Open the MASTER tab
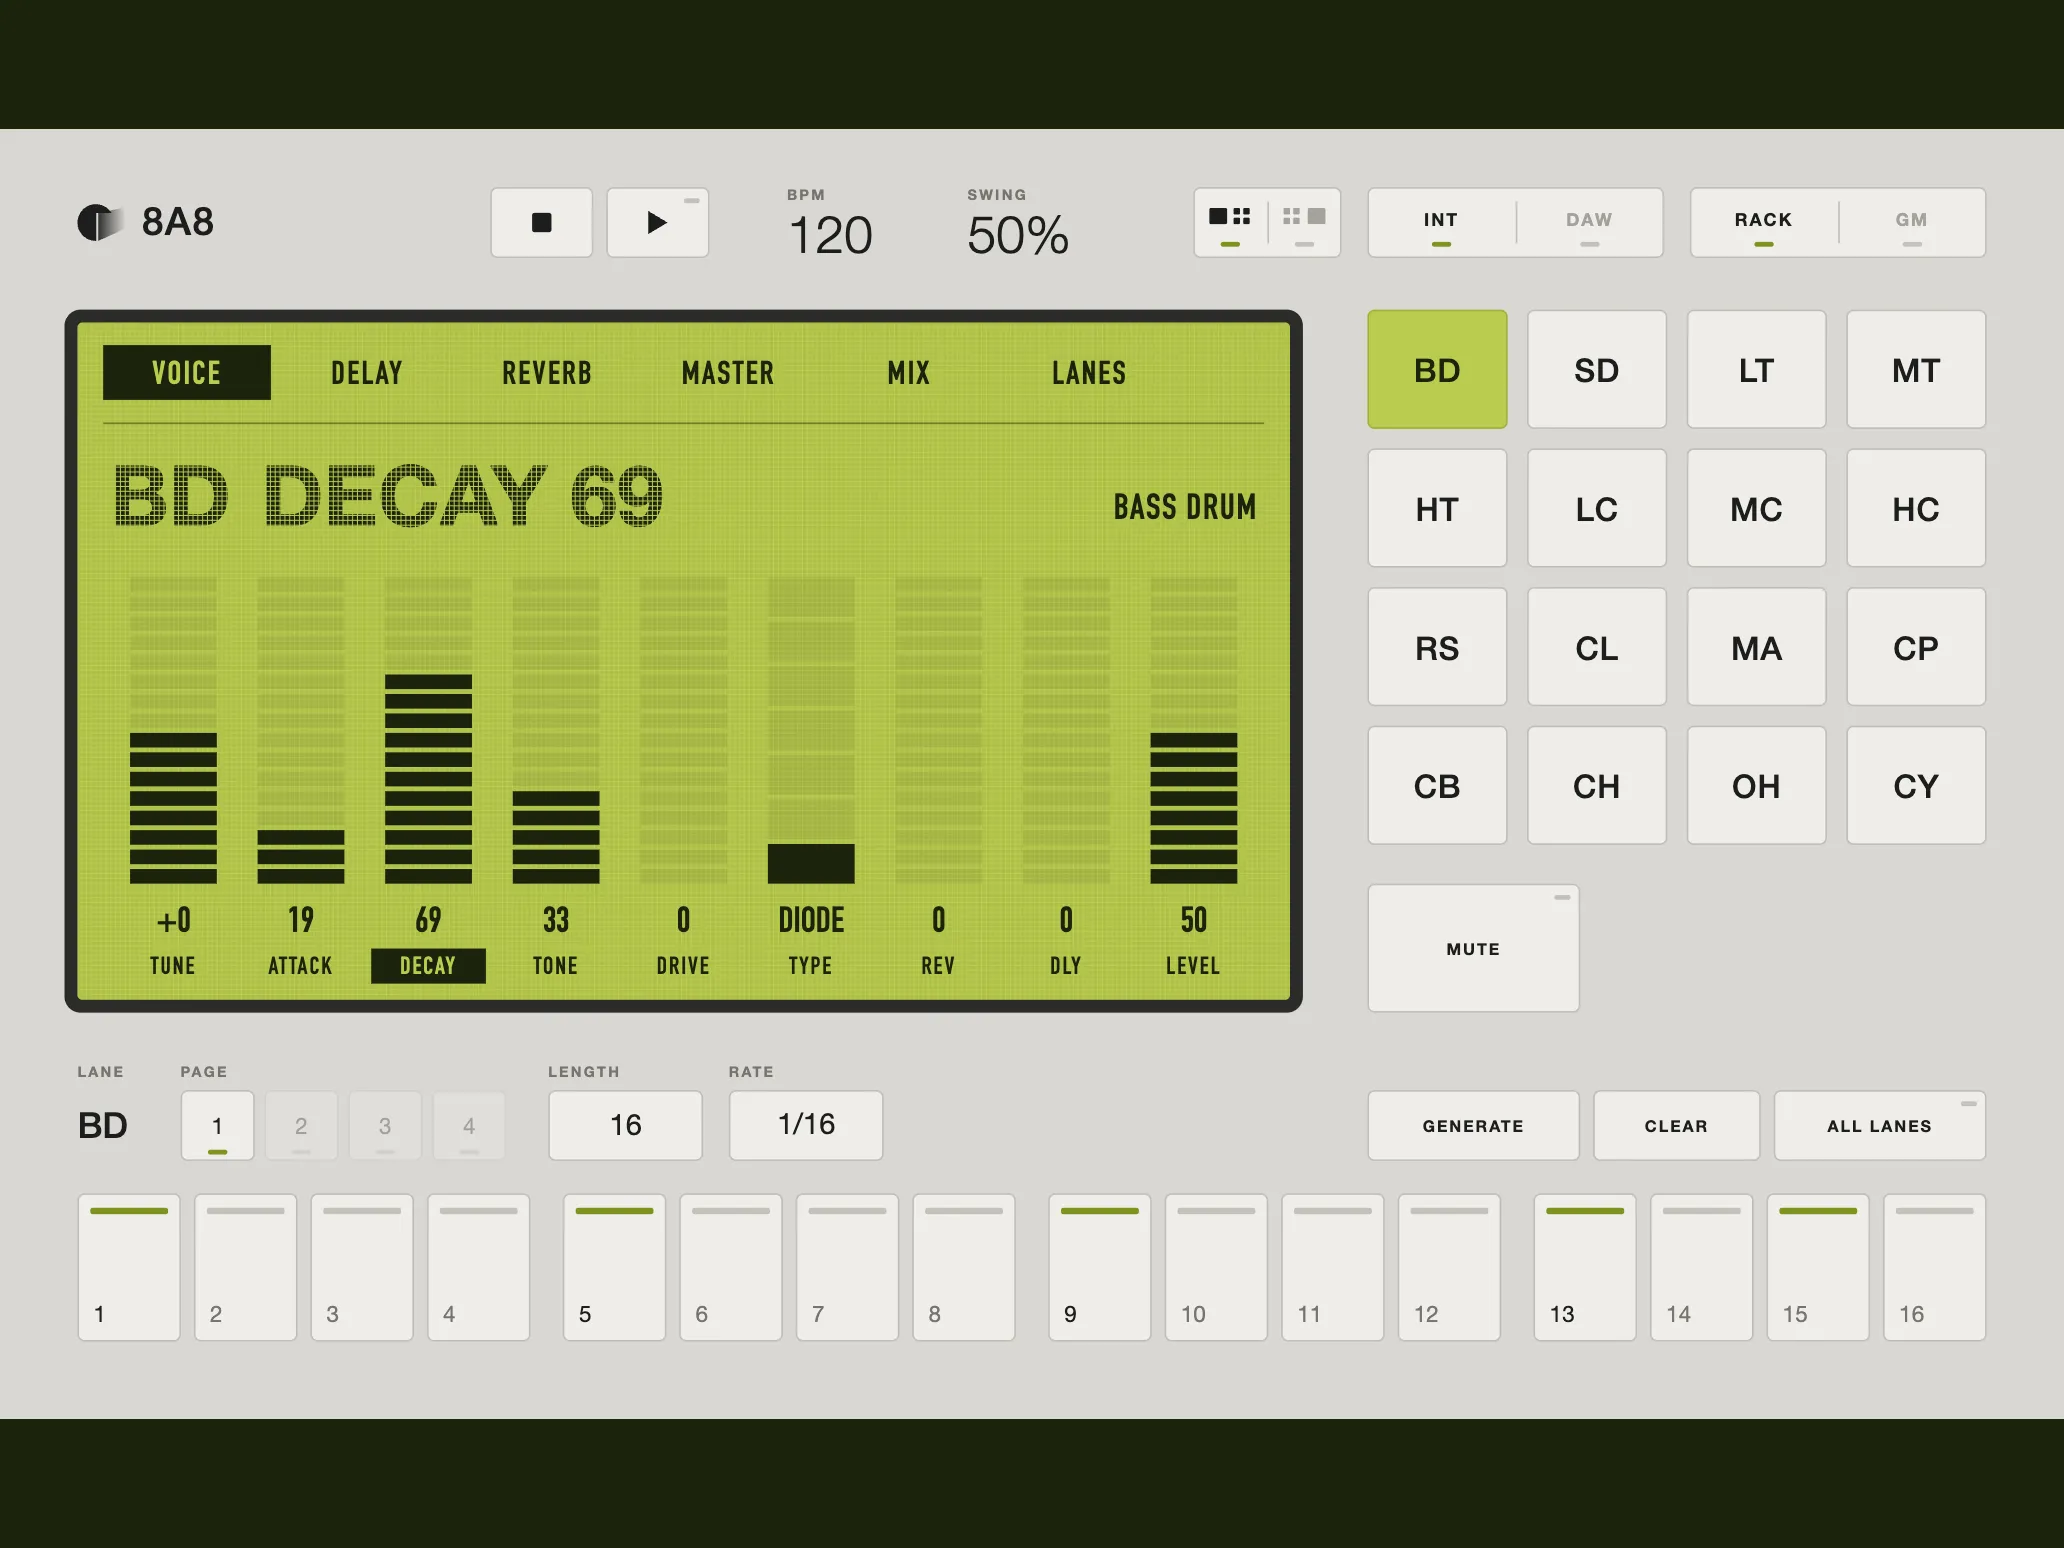2064x1548 pixels. 728,372
